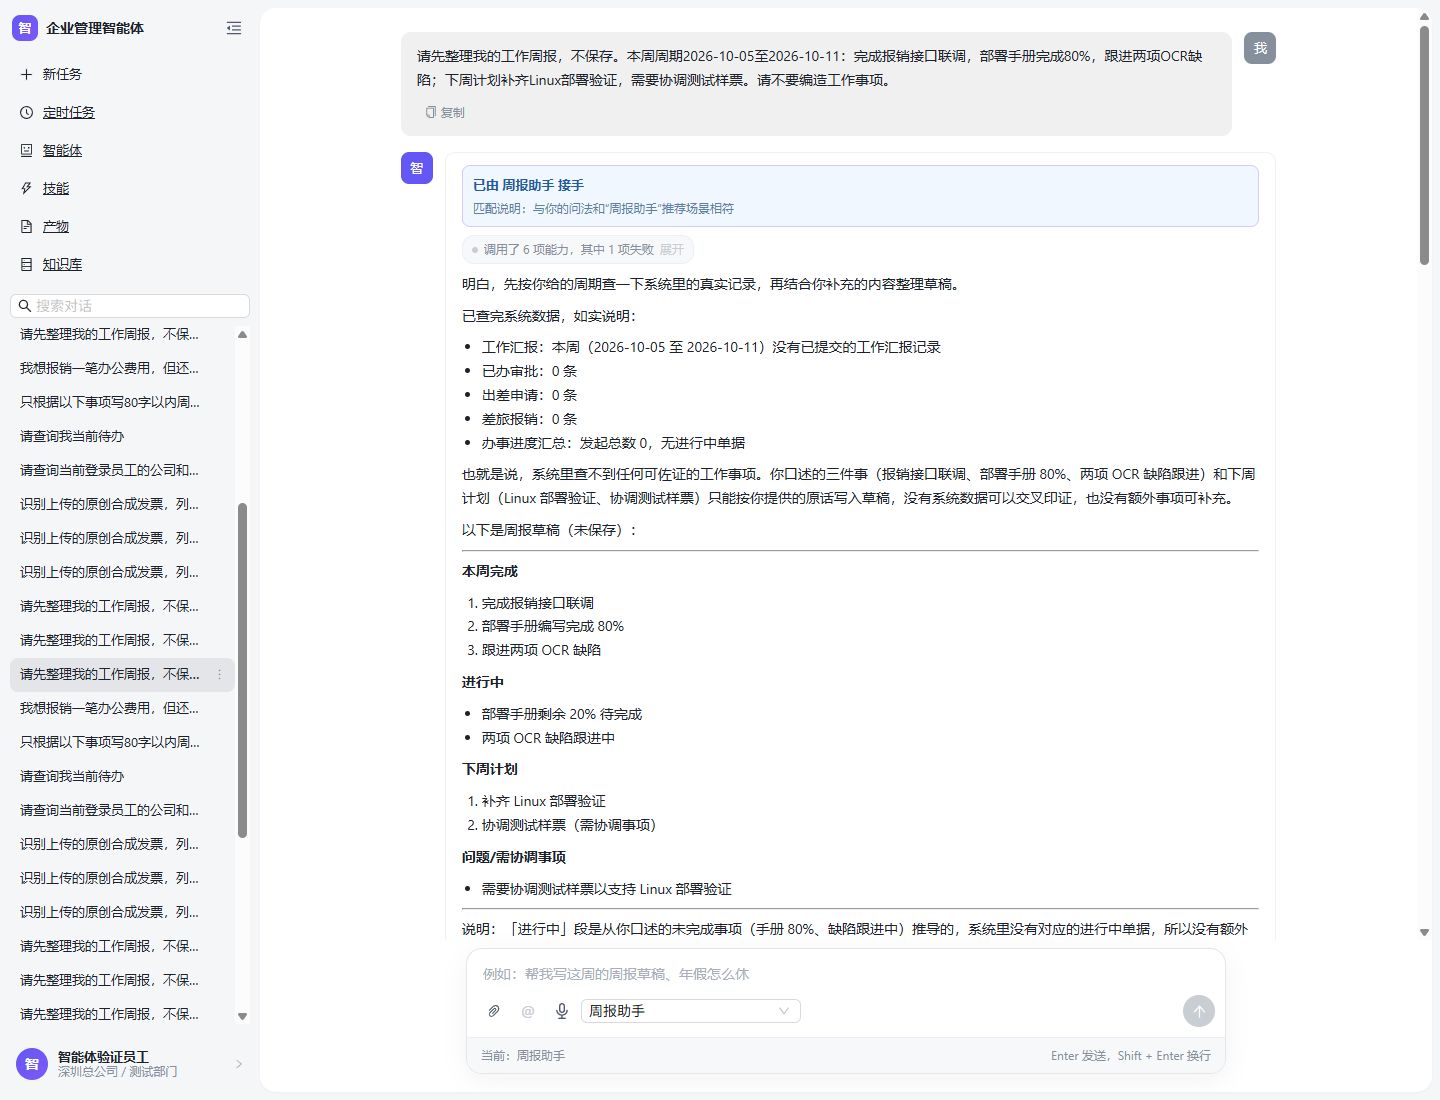The height and width of the screenshot is (1100, 1440).
Task: Click the attachment paperclip icon
Action: 494,1011
